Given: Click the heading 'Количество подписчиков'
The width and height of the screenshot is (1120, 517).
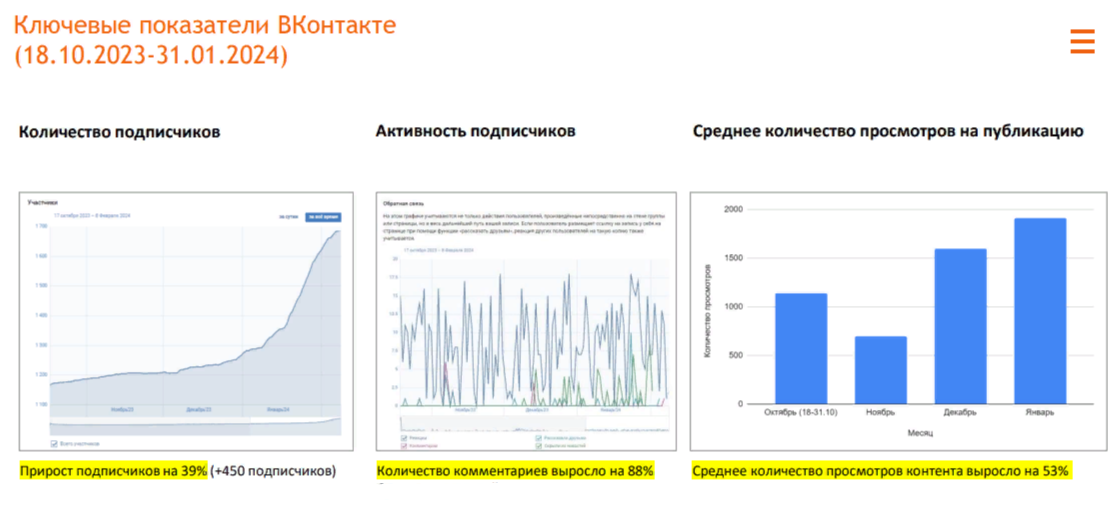Looking at the screenshot, I should coord(119,132).
